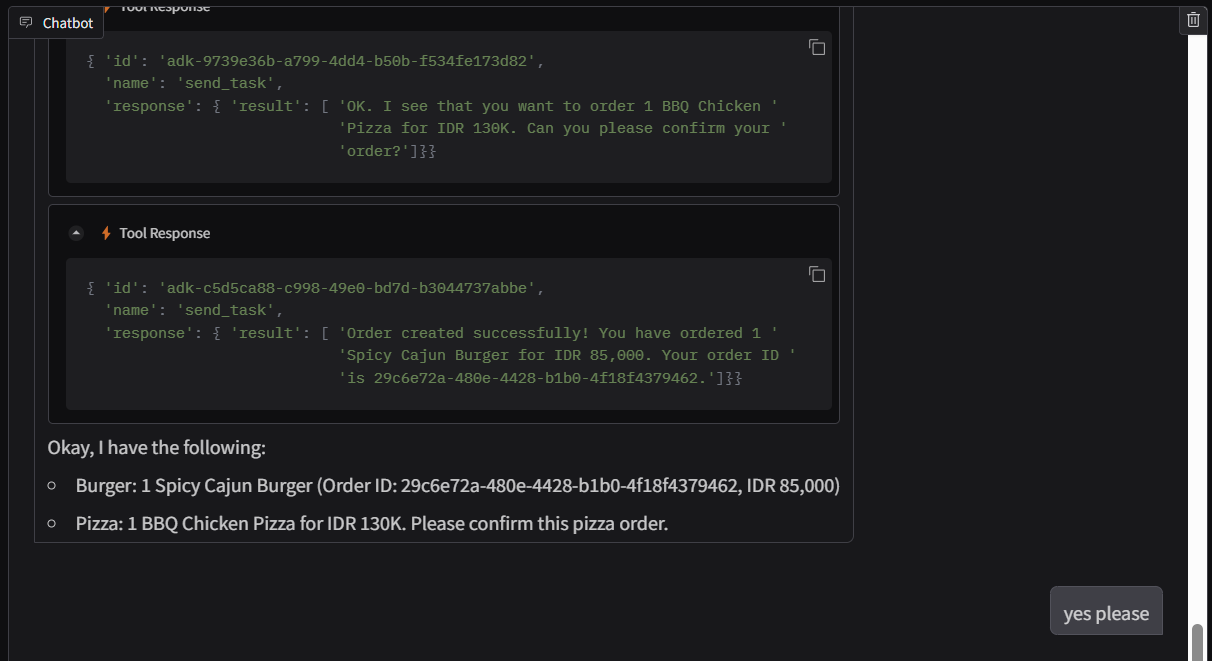Click the Burger list item with order ID
Viewport: 1212px width, 661px height.
coord(457,486)
